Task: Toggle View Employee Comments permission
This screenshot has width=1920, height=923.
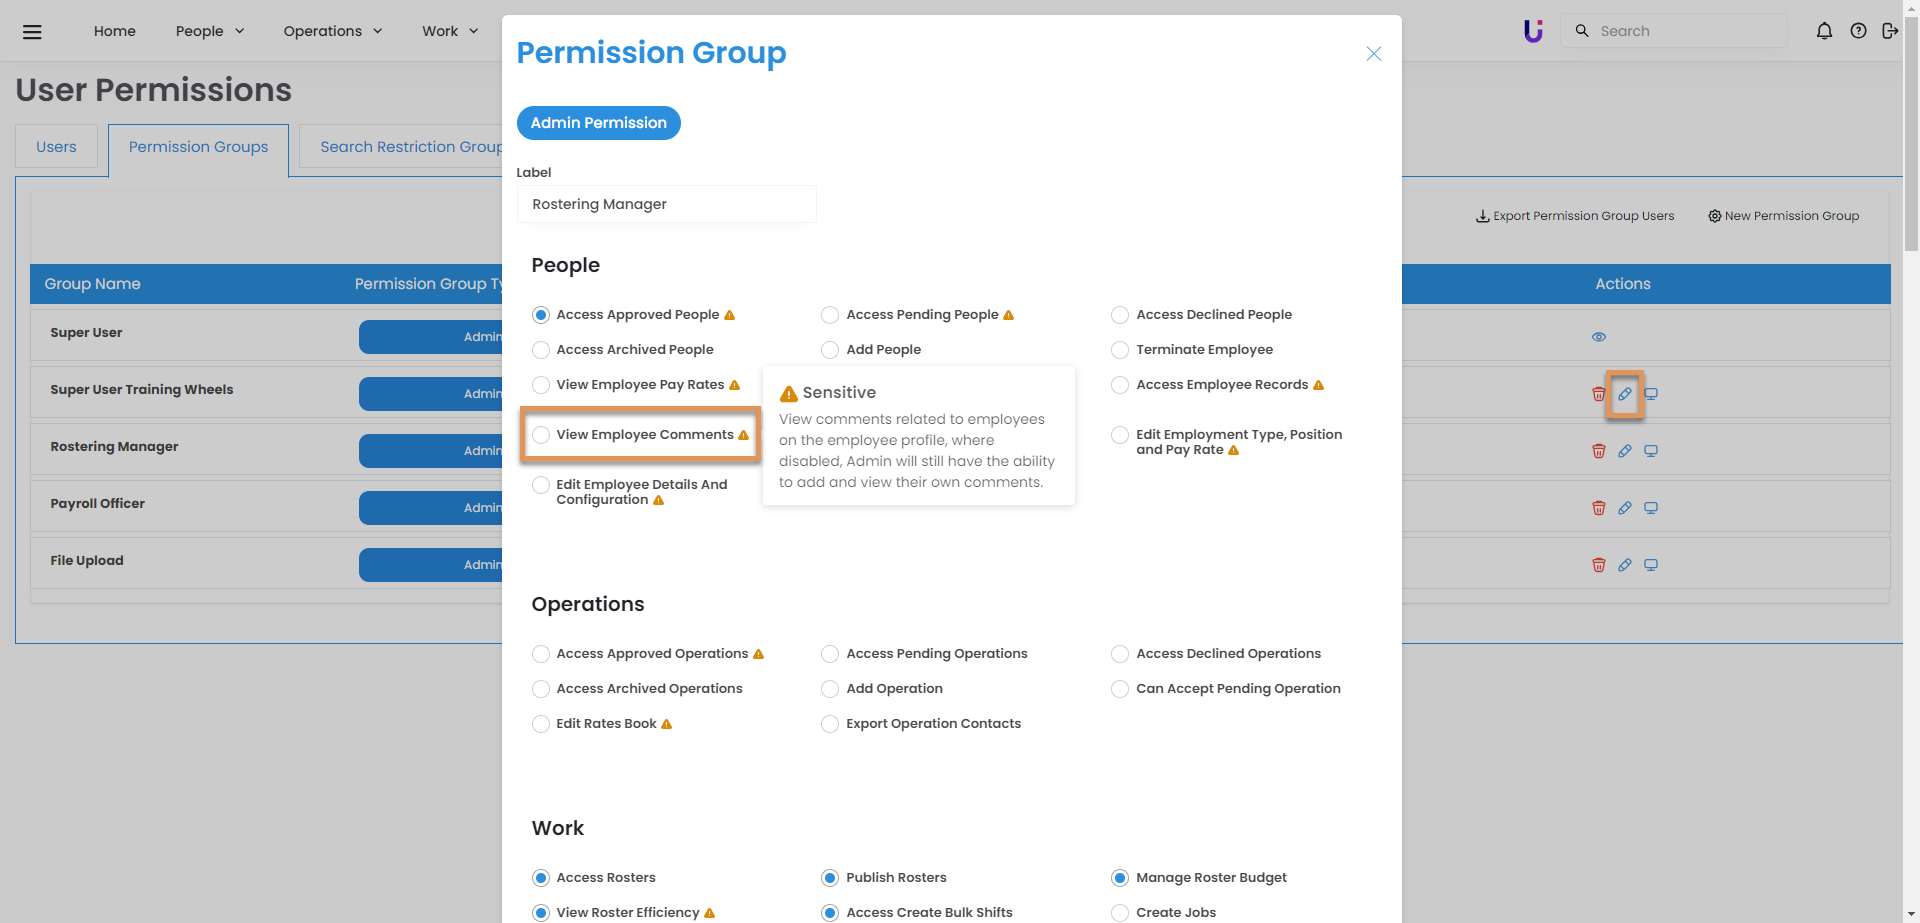Action: (x=541, y=435)
